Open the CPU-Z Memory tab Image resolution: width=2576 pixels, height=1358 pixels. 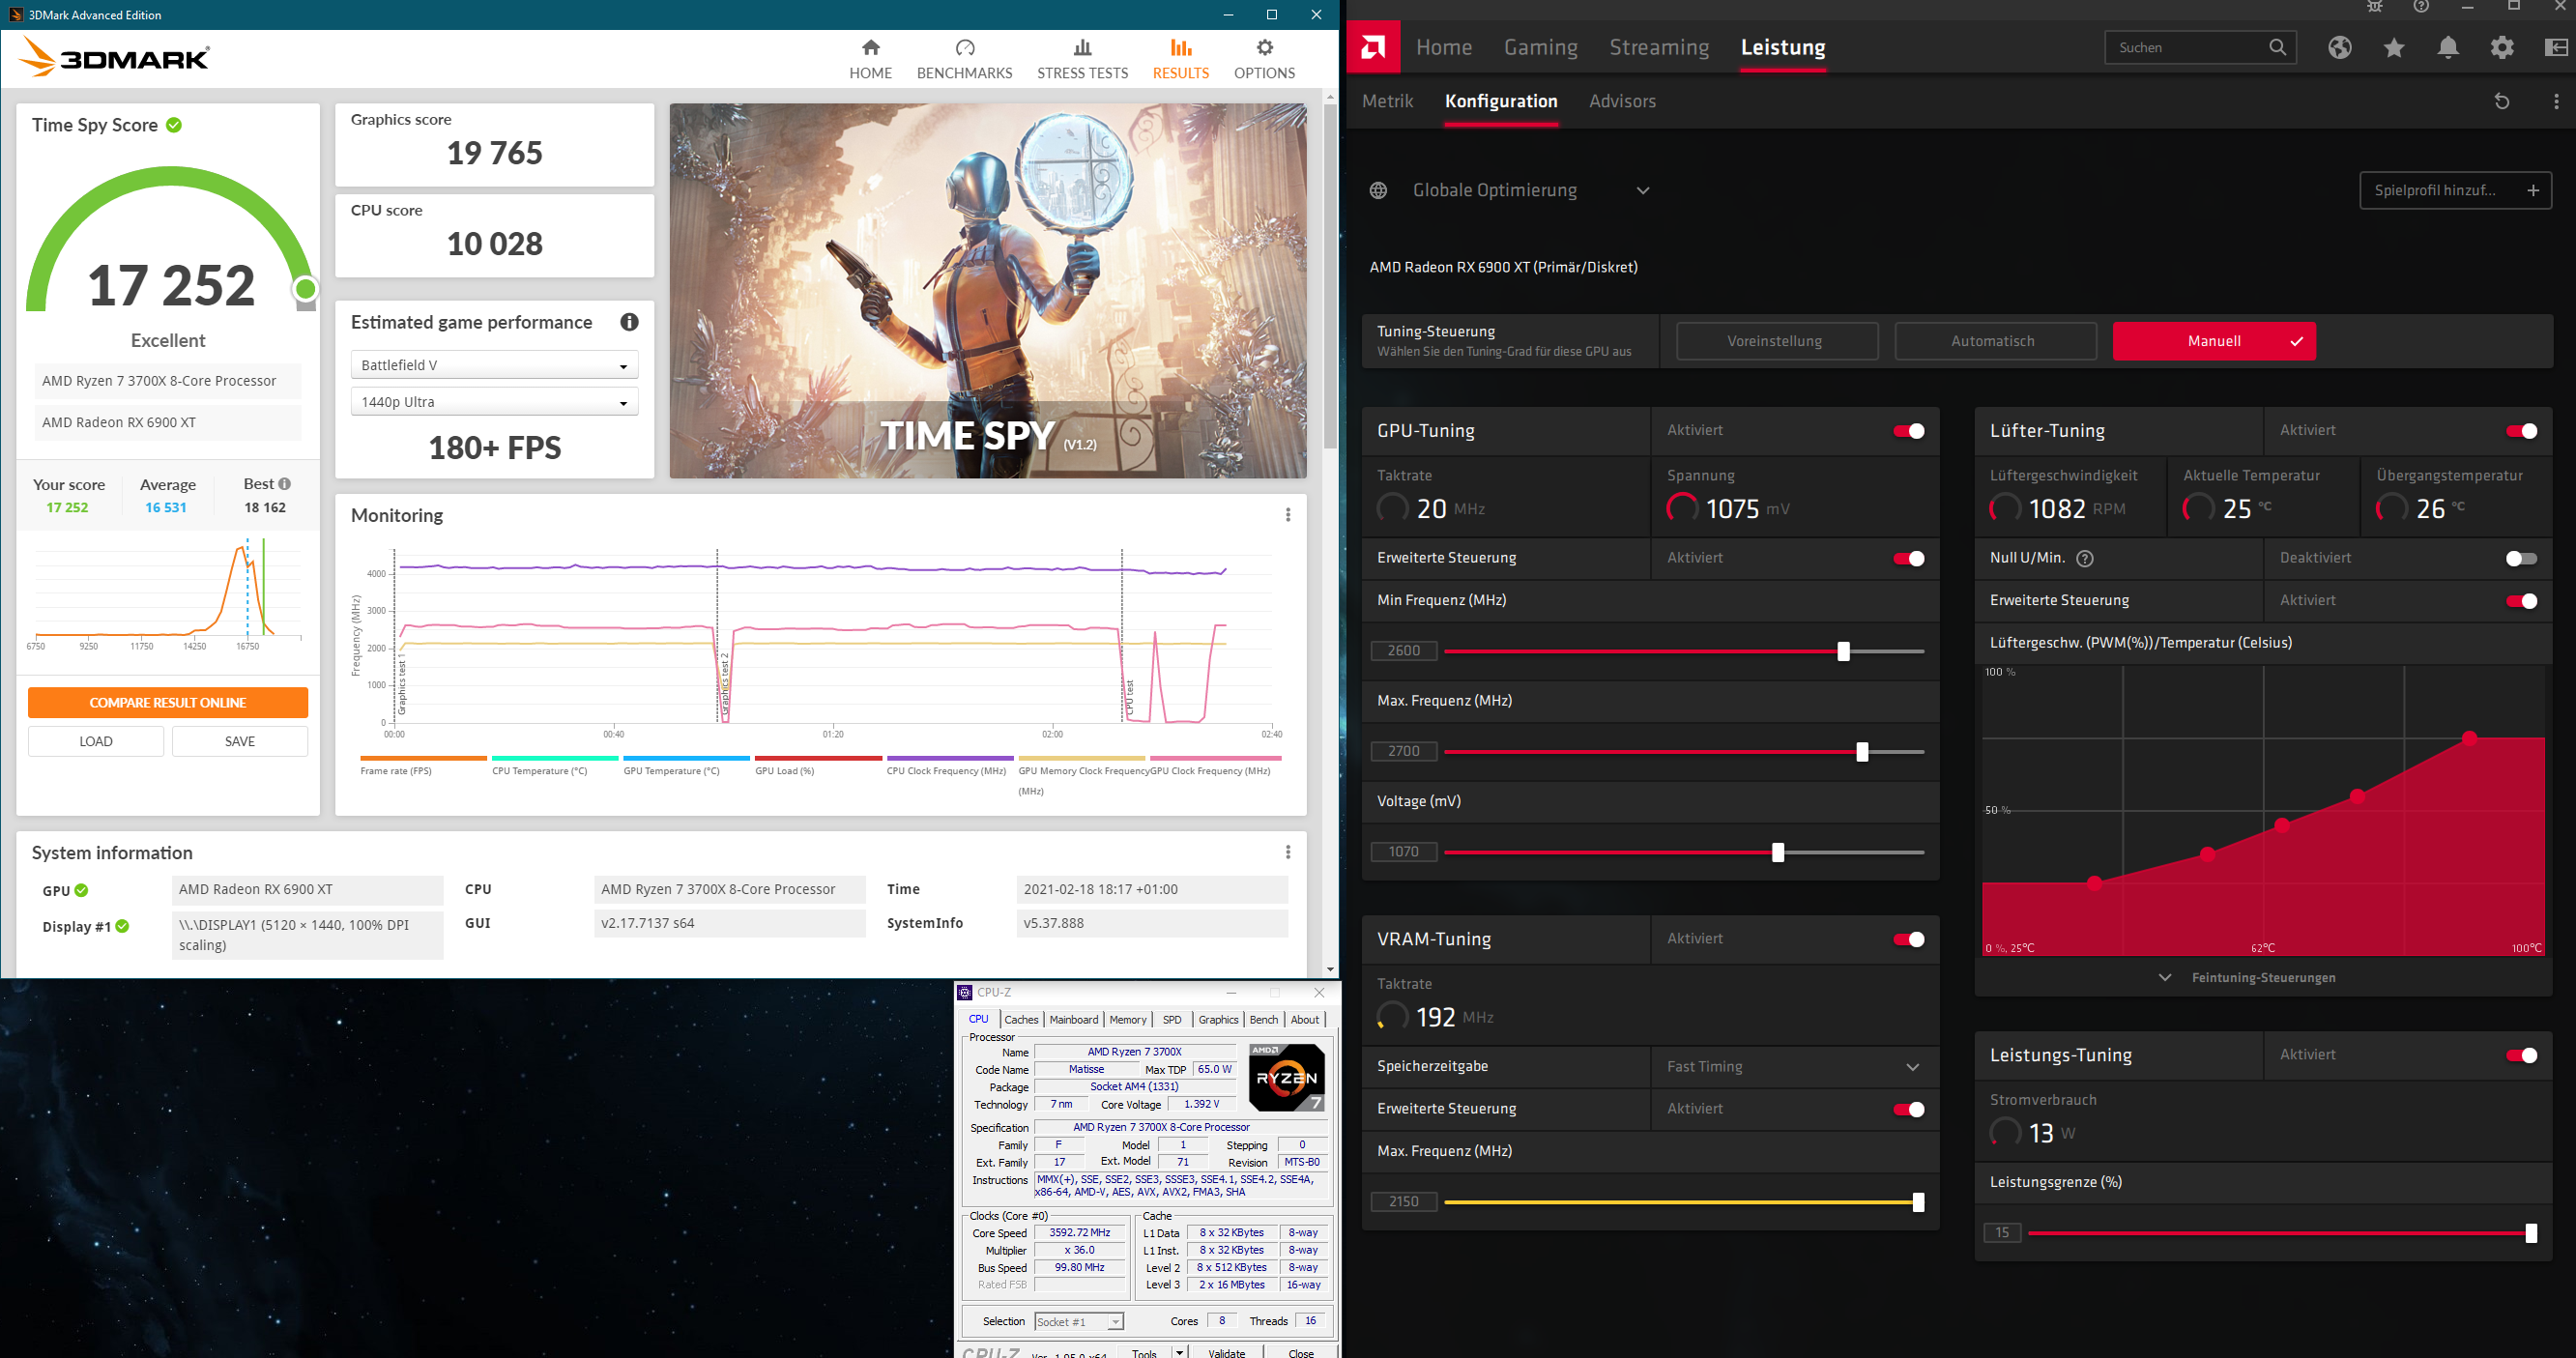pyautogui.click(x=1127, y=1019)
